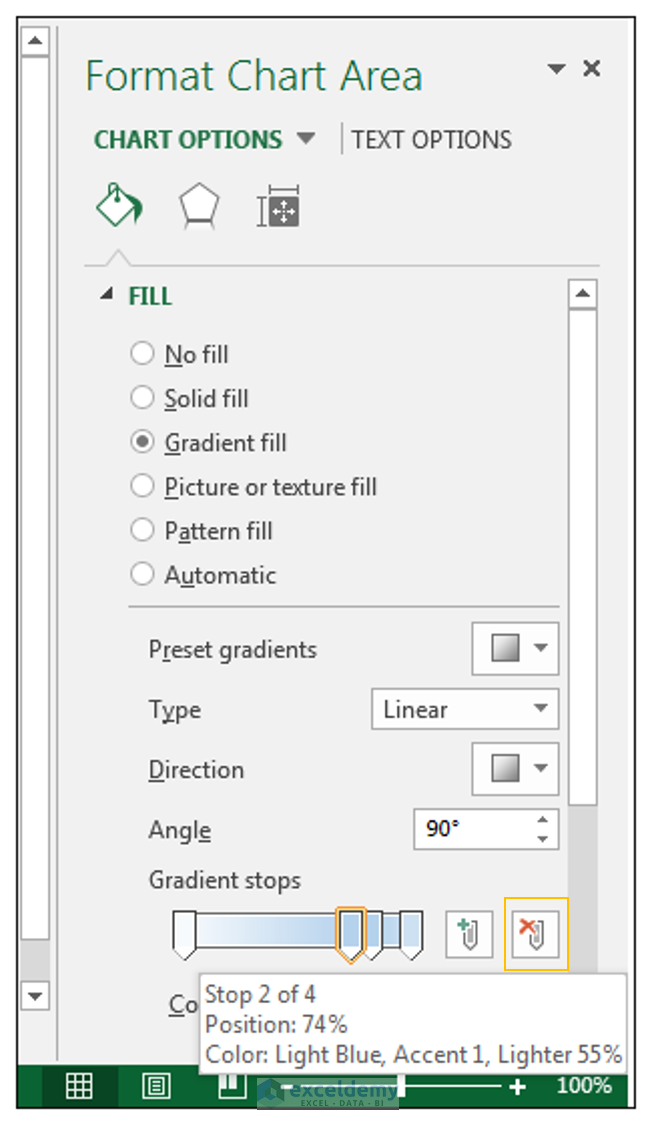This screenshot has height=1125, width=656.
Task: Select the No fill radio option
Action: 143,354
